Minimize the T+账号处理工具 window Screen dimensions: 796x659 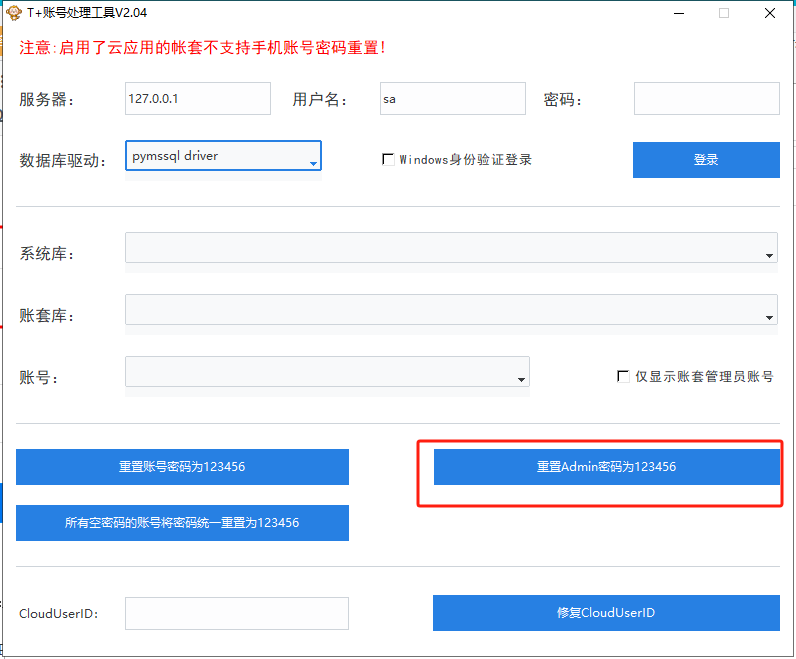[679, 13]
